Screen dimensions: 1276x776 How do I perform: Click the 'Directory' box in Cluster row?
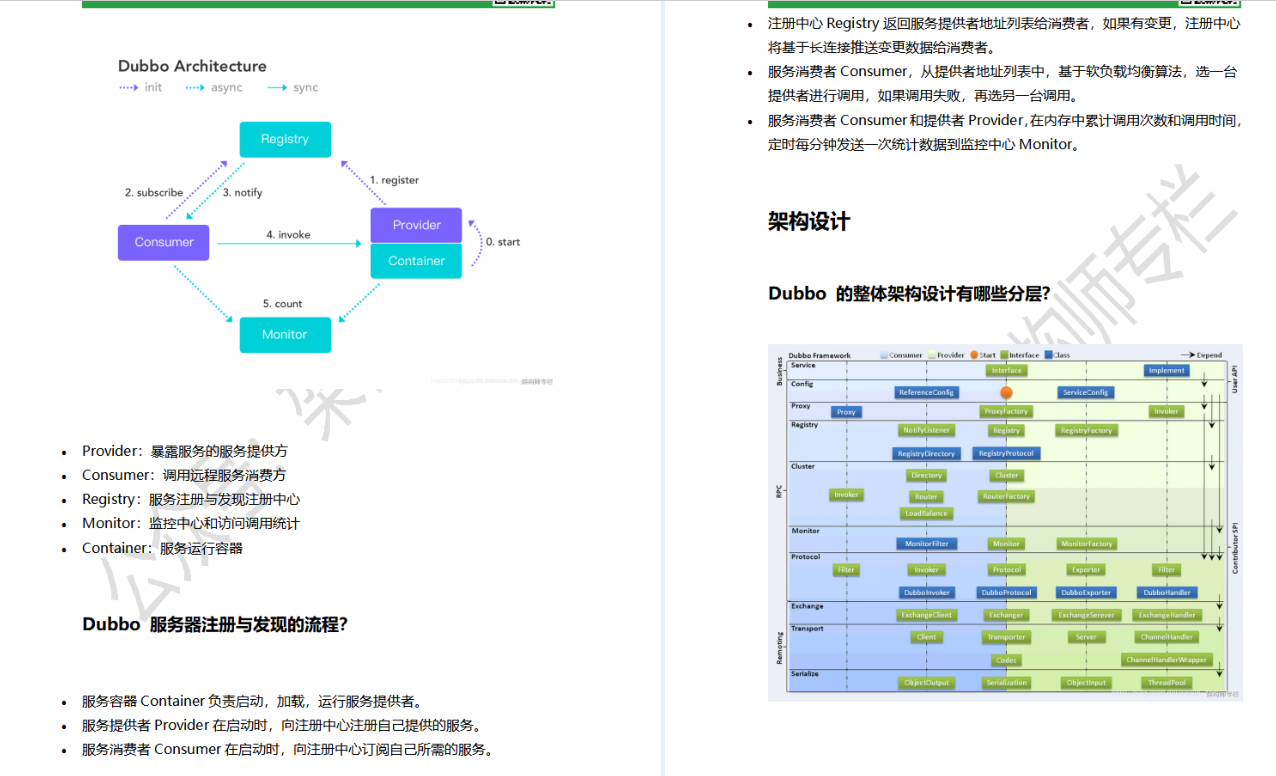tap(926, 475)
